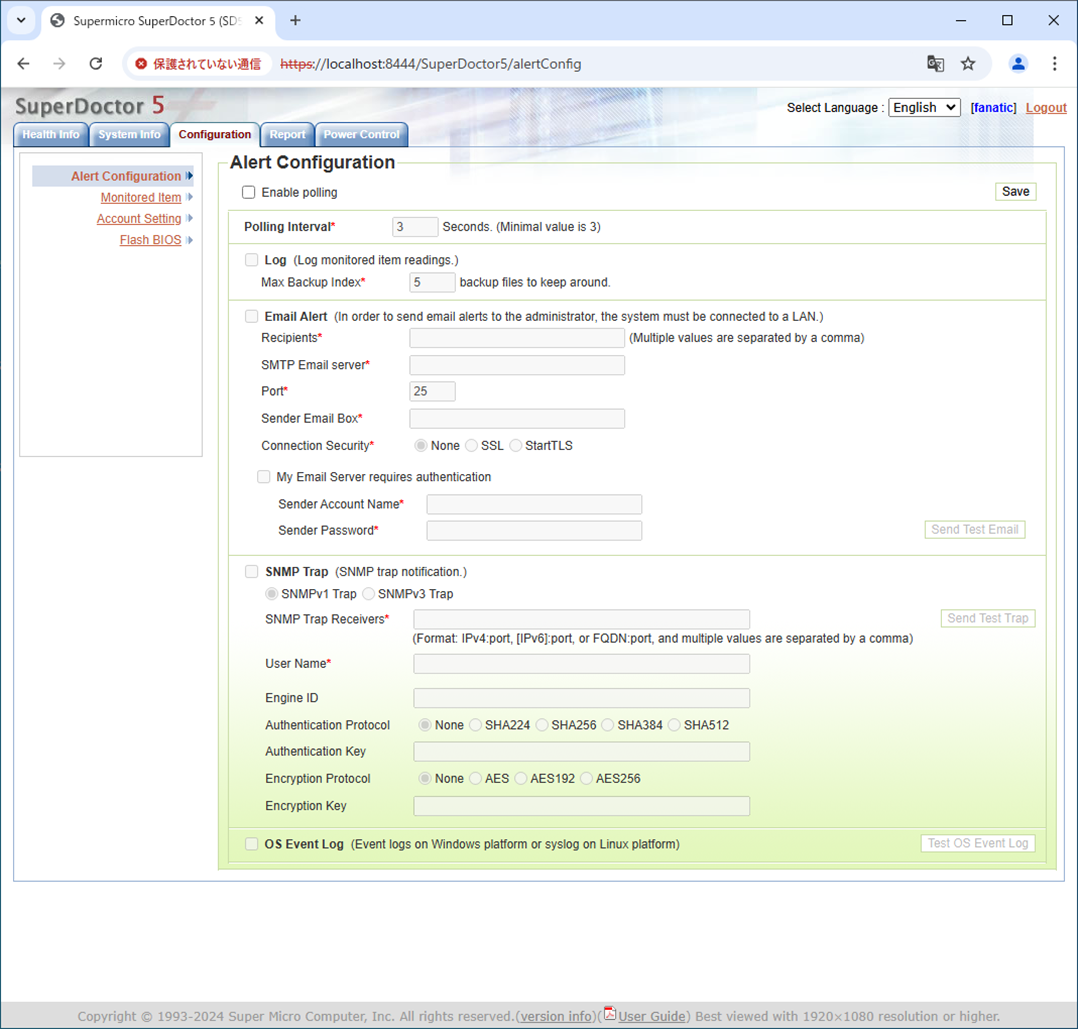Click the arrow icon next to Flash BIOS

click(189, 240)
